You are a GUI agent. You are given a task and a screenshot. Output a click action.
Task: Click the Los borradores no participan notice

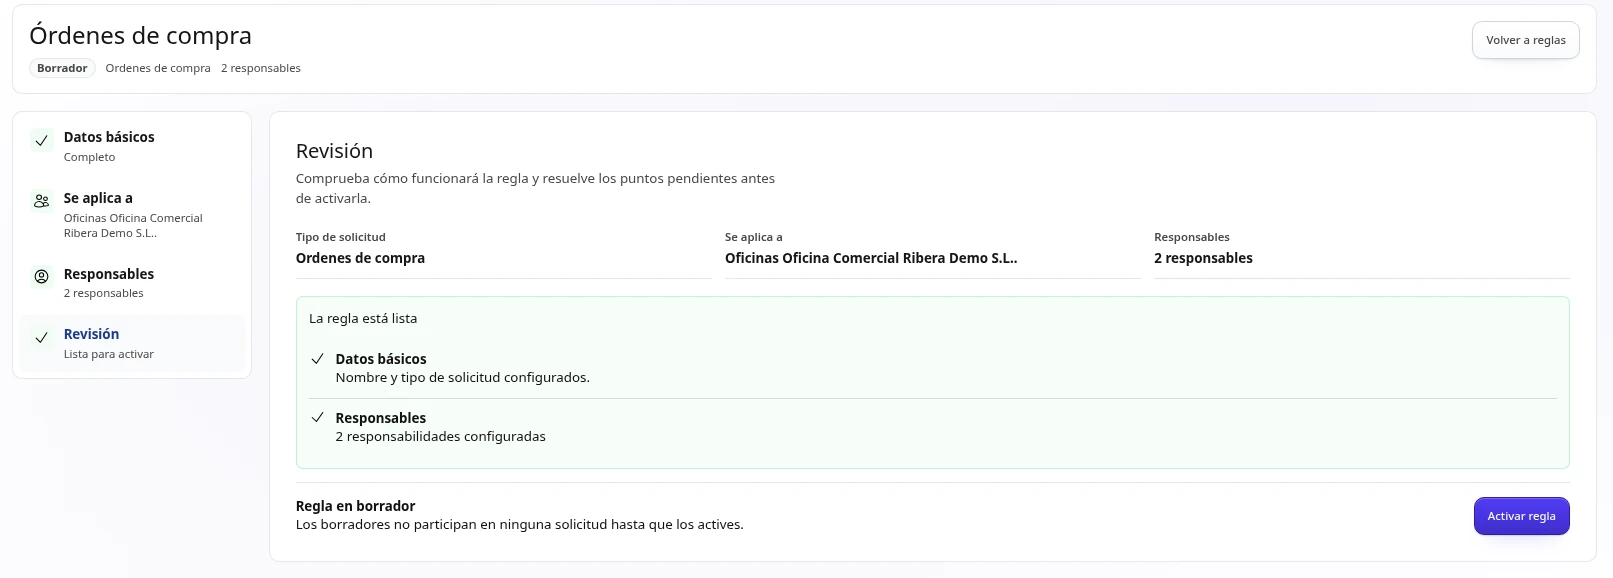point(520,525)
